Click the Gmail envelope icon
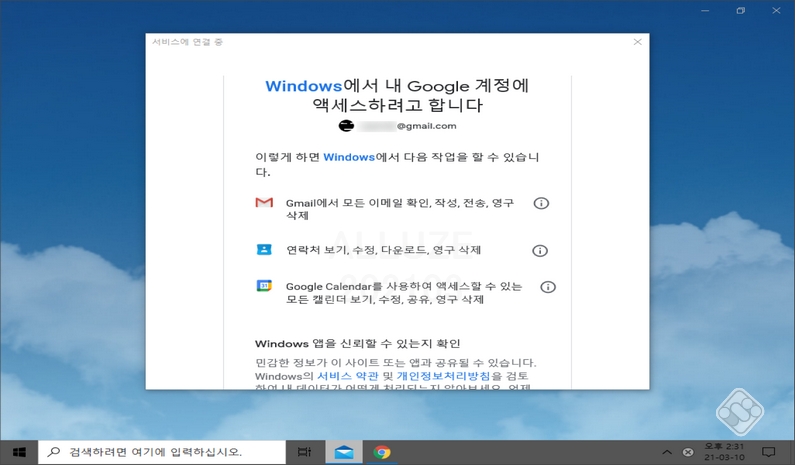This screenshot has width=795, height=465. pyautogui.click(x=264, y=203)
